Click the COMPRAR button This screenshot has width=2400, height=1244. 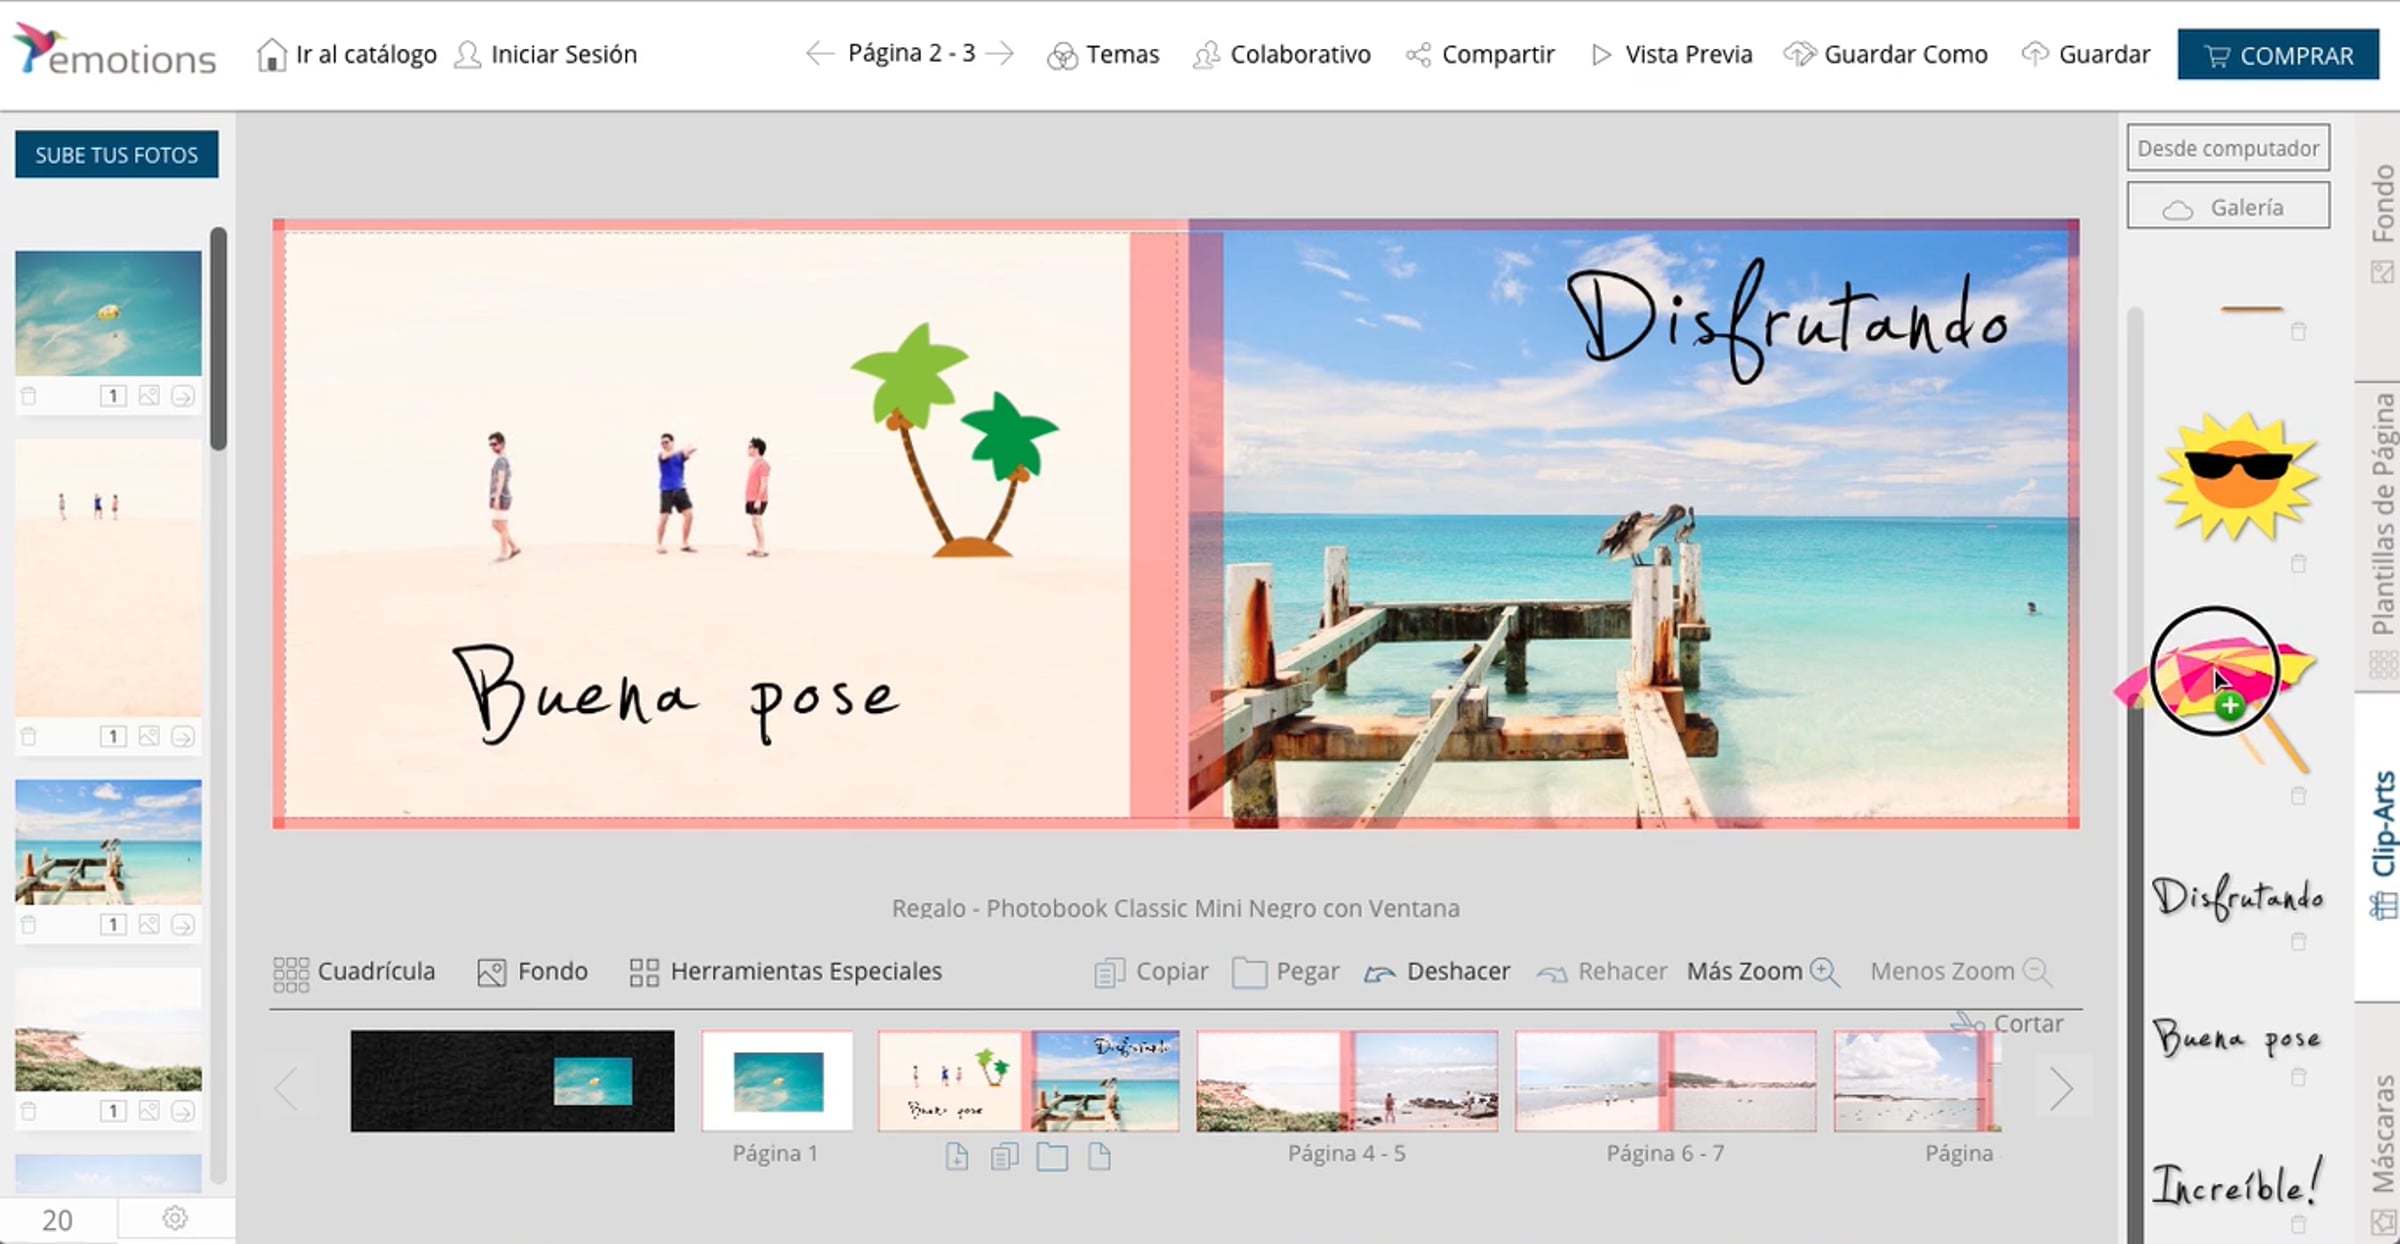[2277, 55]
